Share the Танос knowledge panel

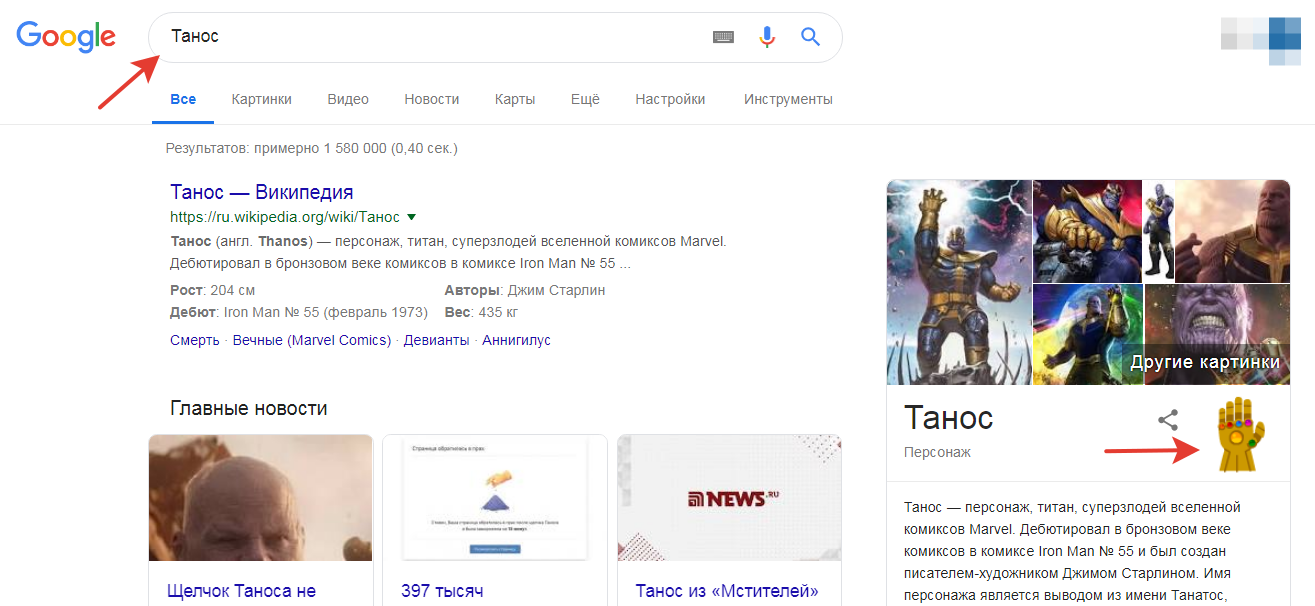pyautogui.click(x=1167, y=420)
